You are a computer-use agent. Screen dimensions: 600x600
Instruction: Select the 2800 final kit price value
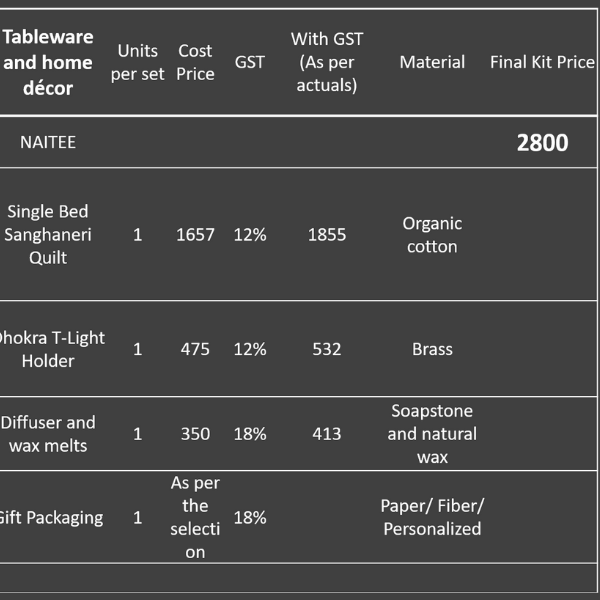pos(542,142)
